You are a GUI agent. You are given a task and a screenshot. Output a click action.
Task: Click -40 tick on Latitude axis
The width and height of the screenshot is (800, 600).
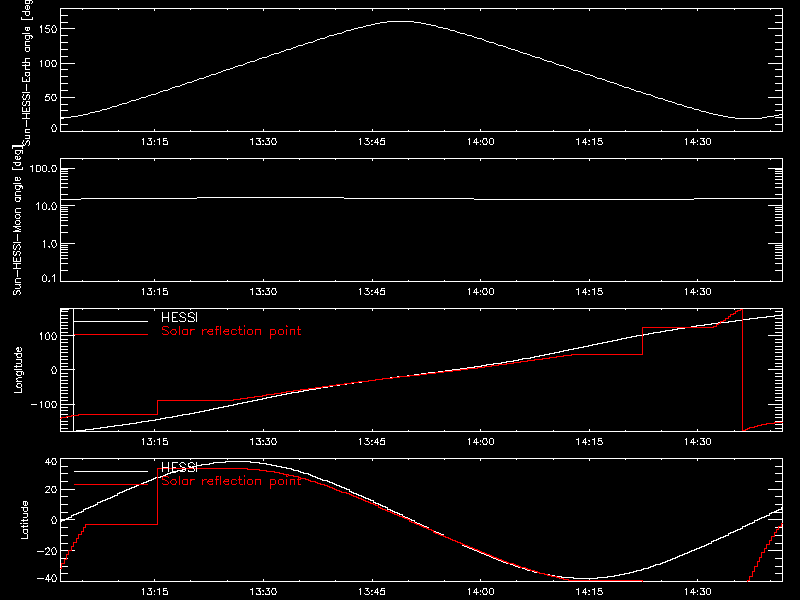(47, 579)
